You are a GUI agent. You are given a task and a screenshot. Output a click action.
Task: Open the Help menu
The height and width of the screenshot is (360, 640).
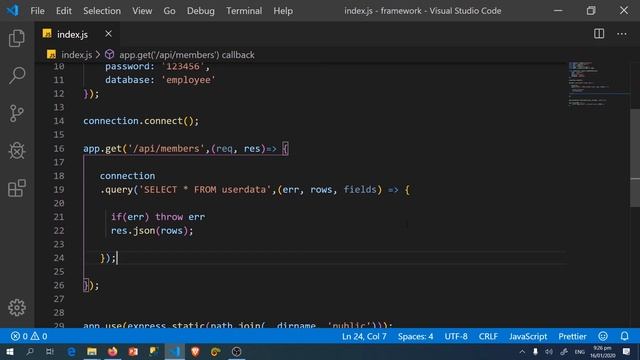click(283, 11)
